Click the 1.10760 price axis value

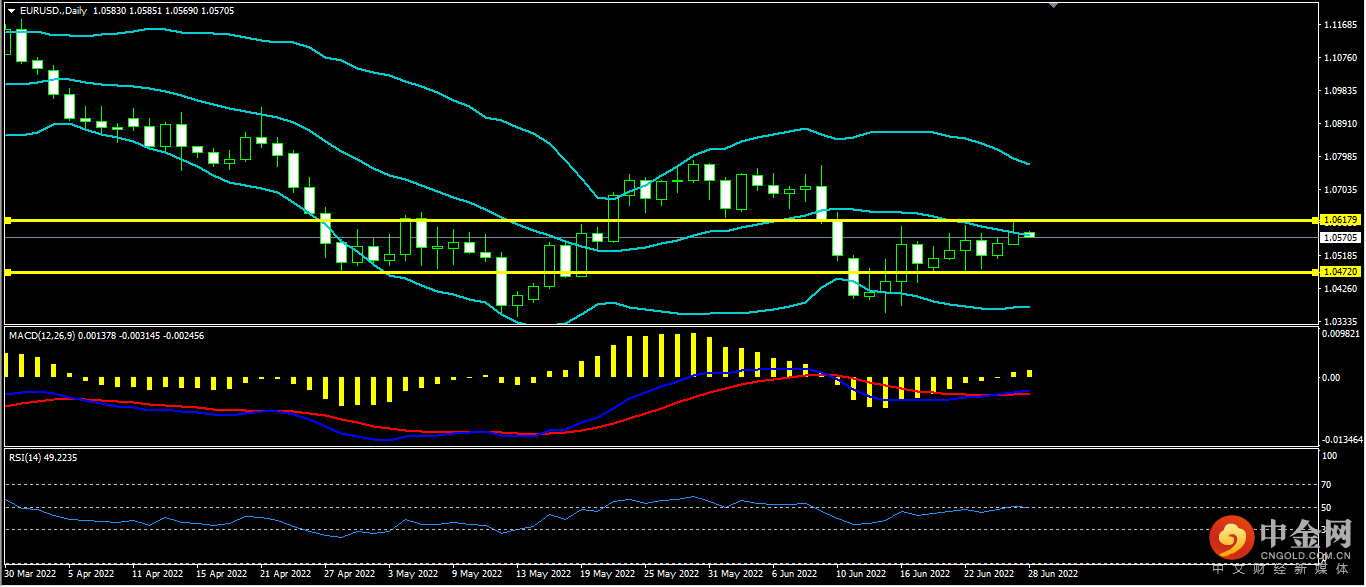click(1339, 57)
